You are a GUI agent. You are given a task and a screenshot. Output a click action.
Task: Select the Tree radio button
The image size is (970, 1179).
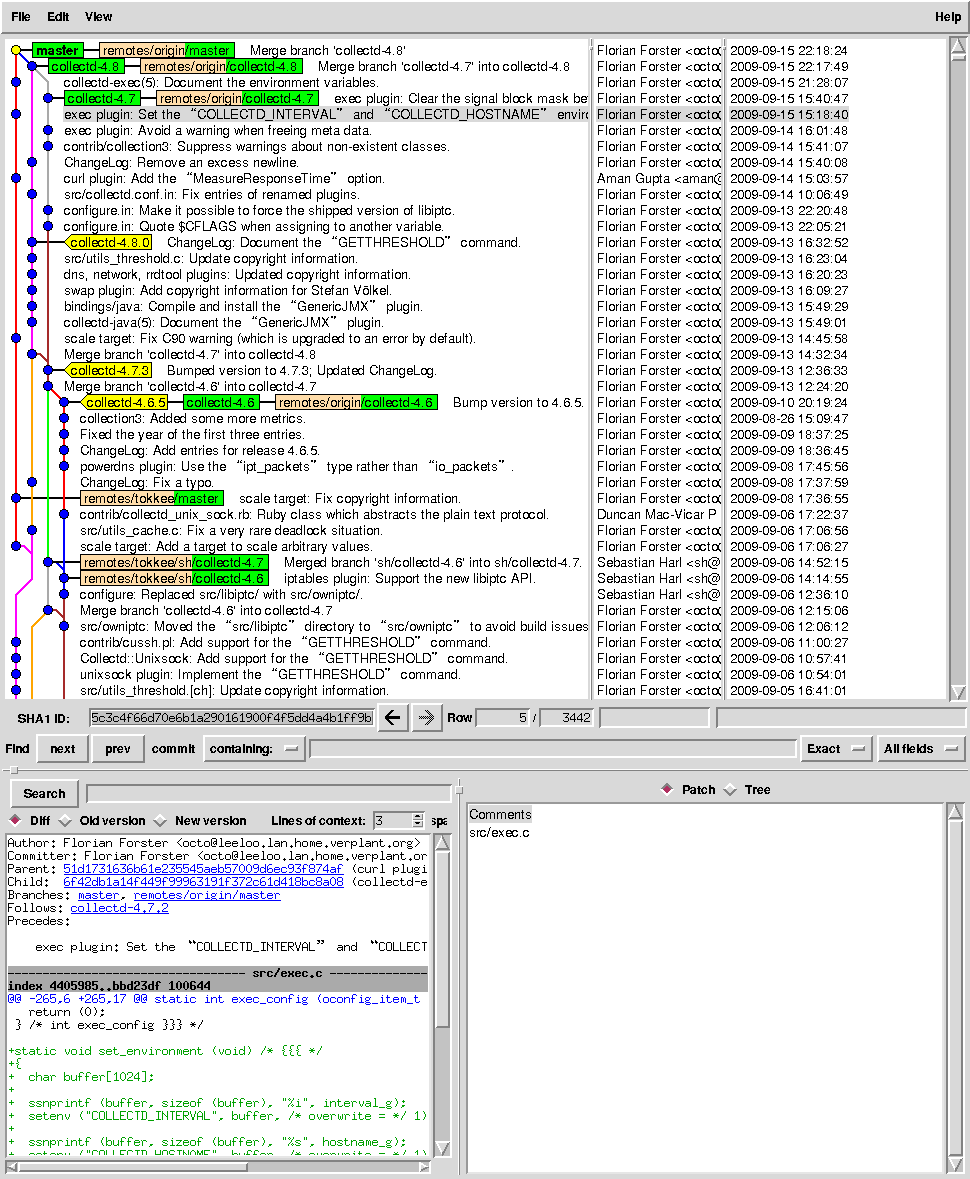729,790
